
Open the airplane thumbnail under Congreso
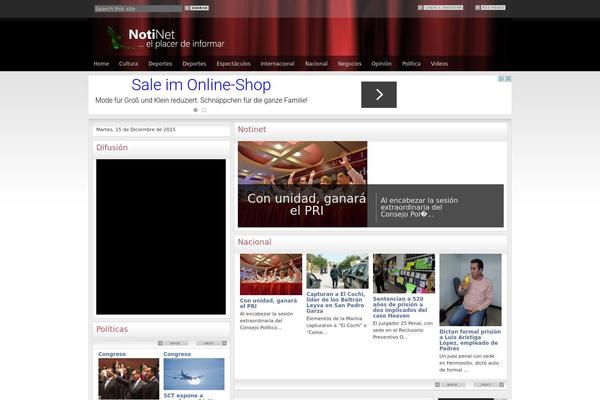click(194, 374)
